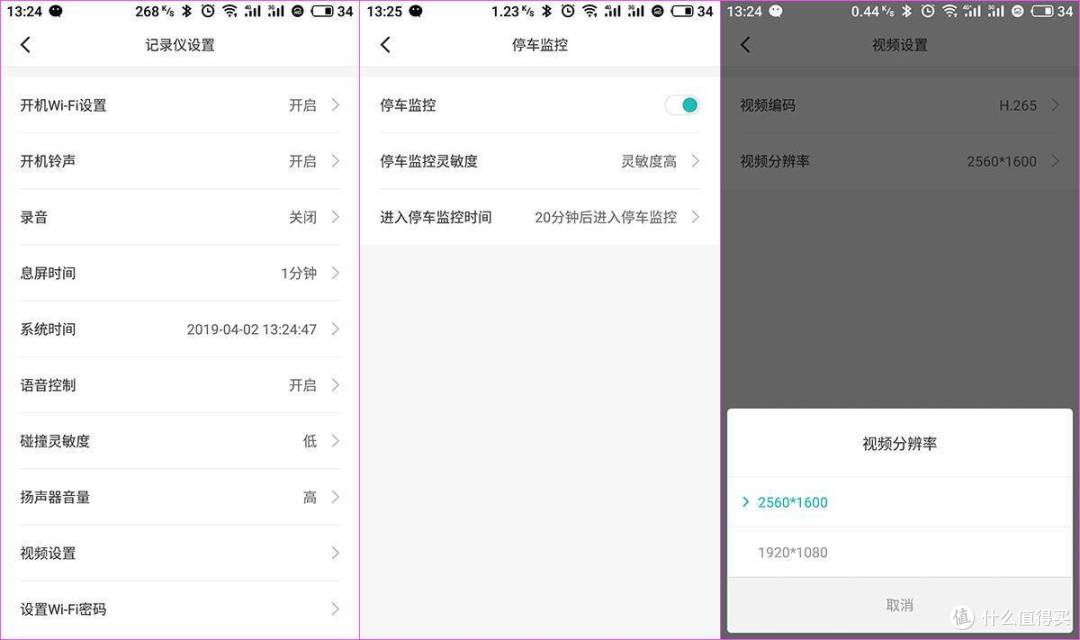Tap 开启 value in 语音控制 row
Viewport: 1080px width, 640px height.
pos(302,385)
